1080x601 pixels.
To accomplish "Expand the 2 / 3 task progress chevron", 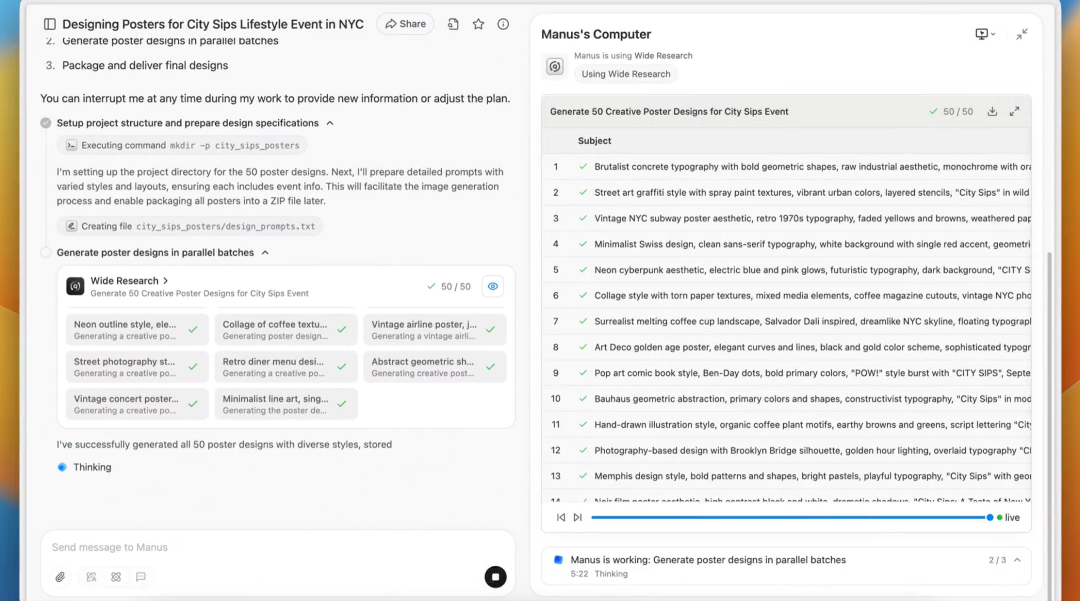I will click(x=1017, y=560).
